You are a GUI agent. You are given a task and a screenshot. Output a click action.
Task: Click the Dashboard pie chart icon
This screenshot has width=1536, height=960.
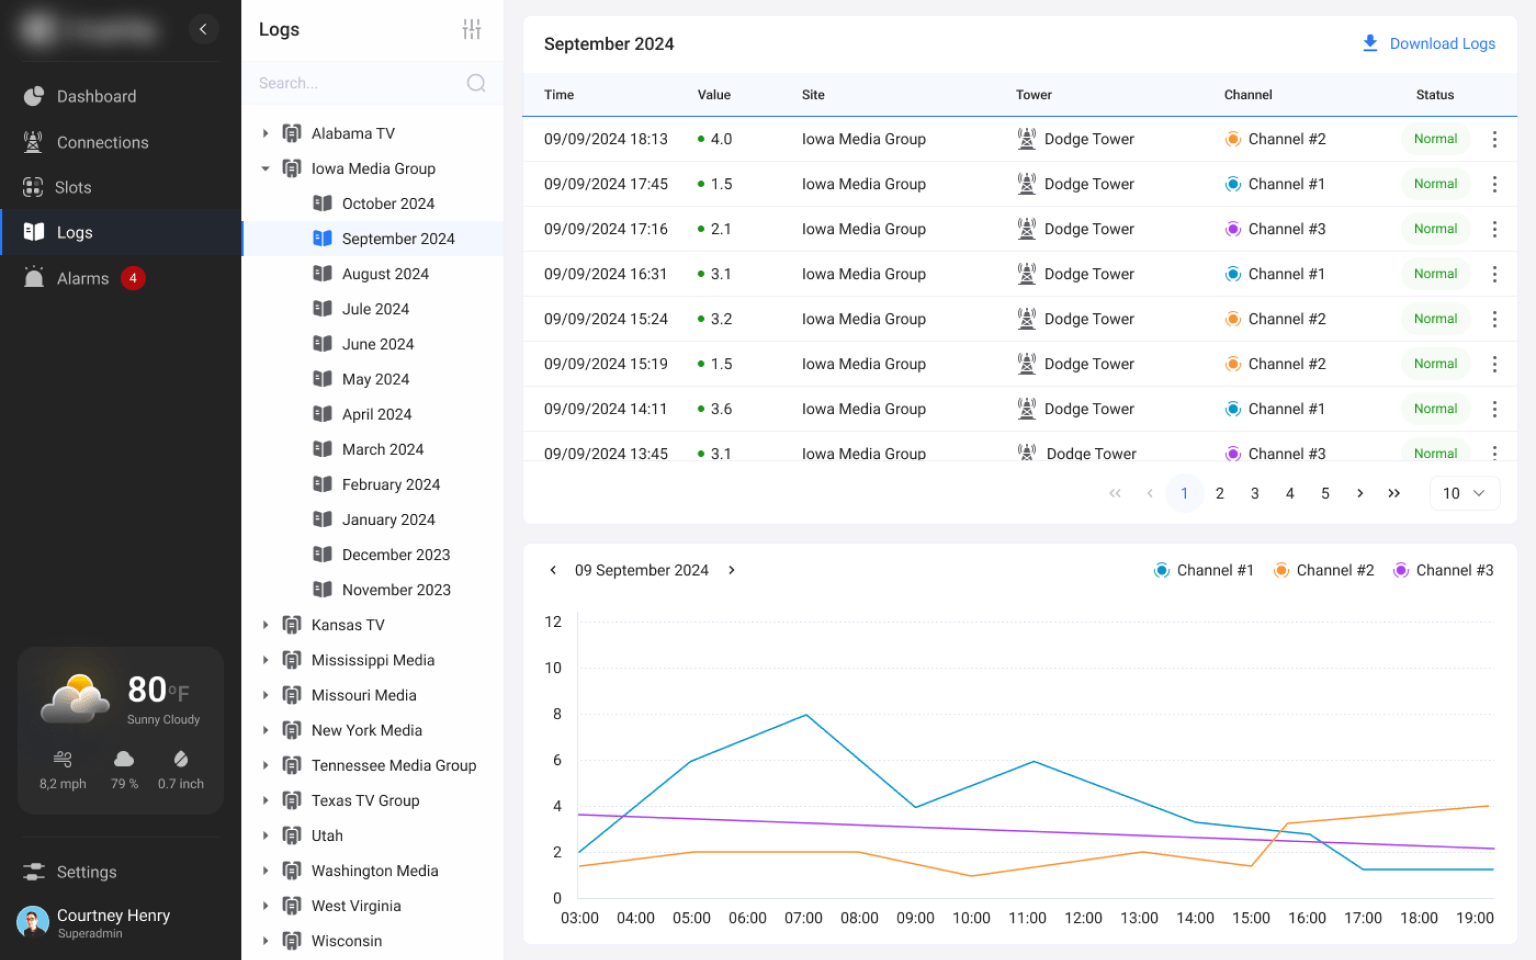[34, 96]
